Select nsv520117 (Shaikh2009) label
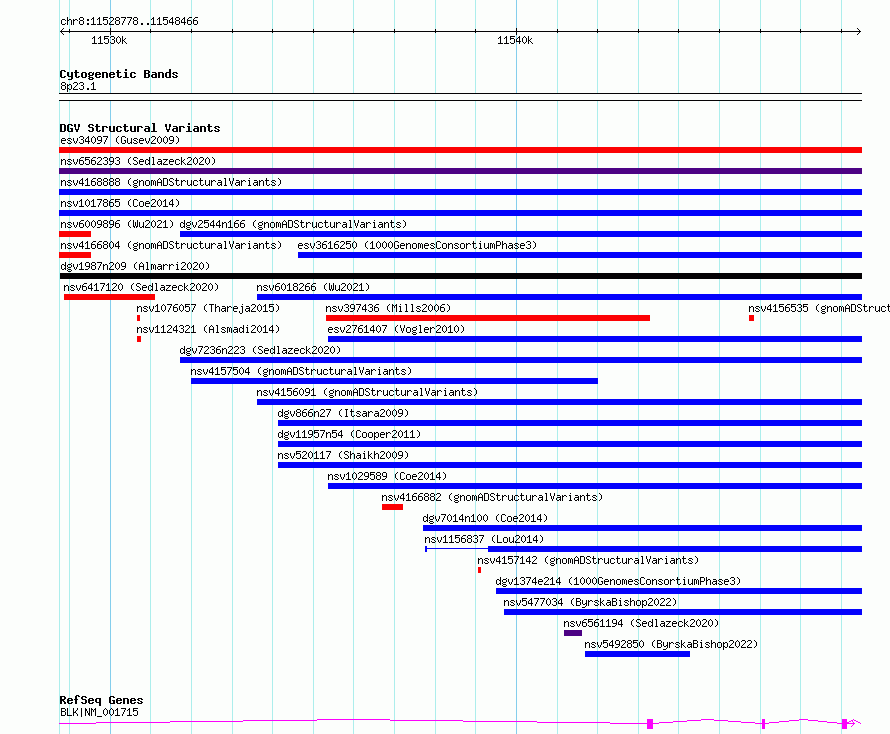The height and width of the screenshot is (734, 890). [343, 455]
